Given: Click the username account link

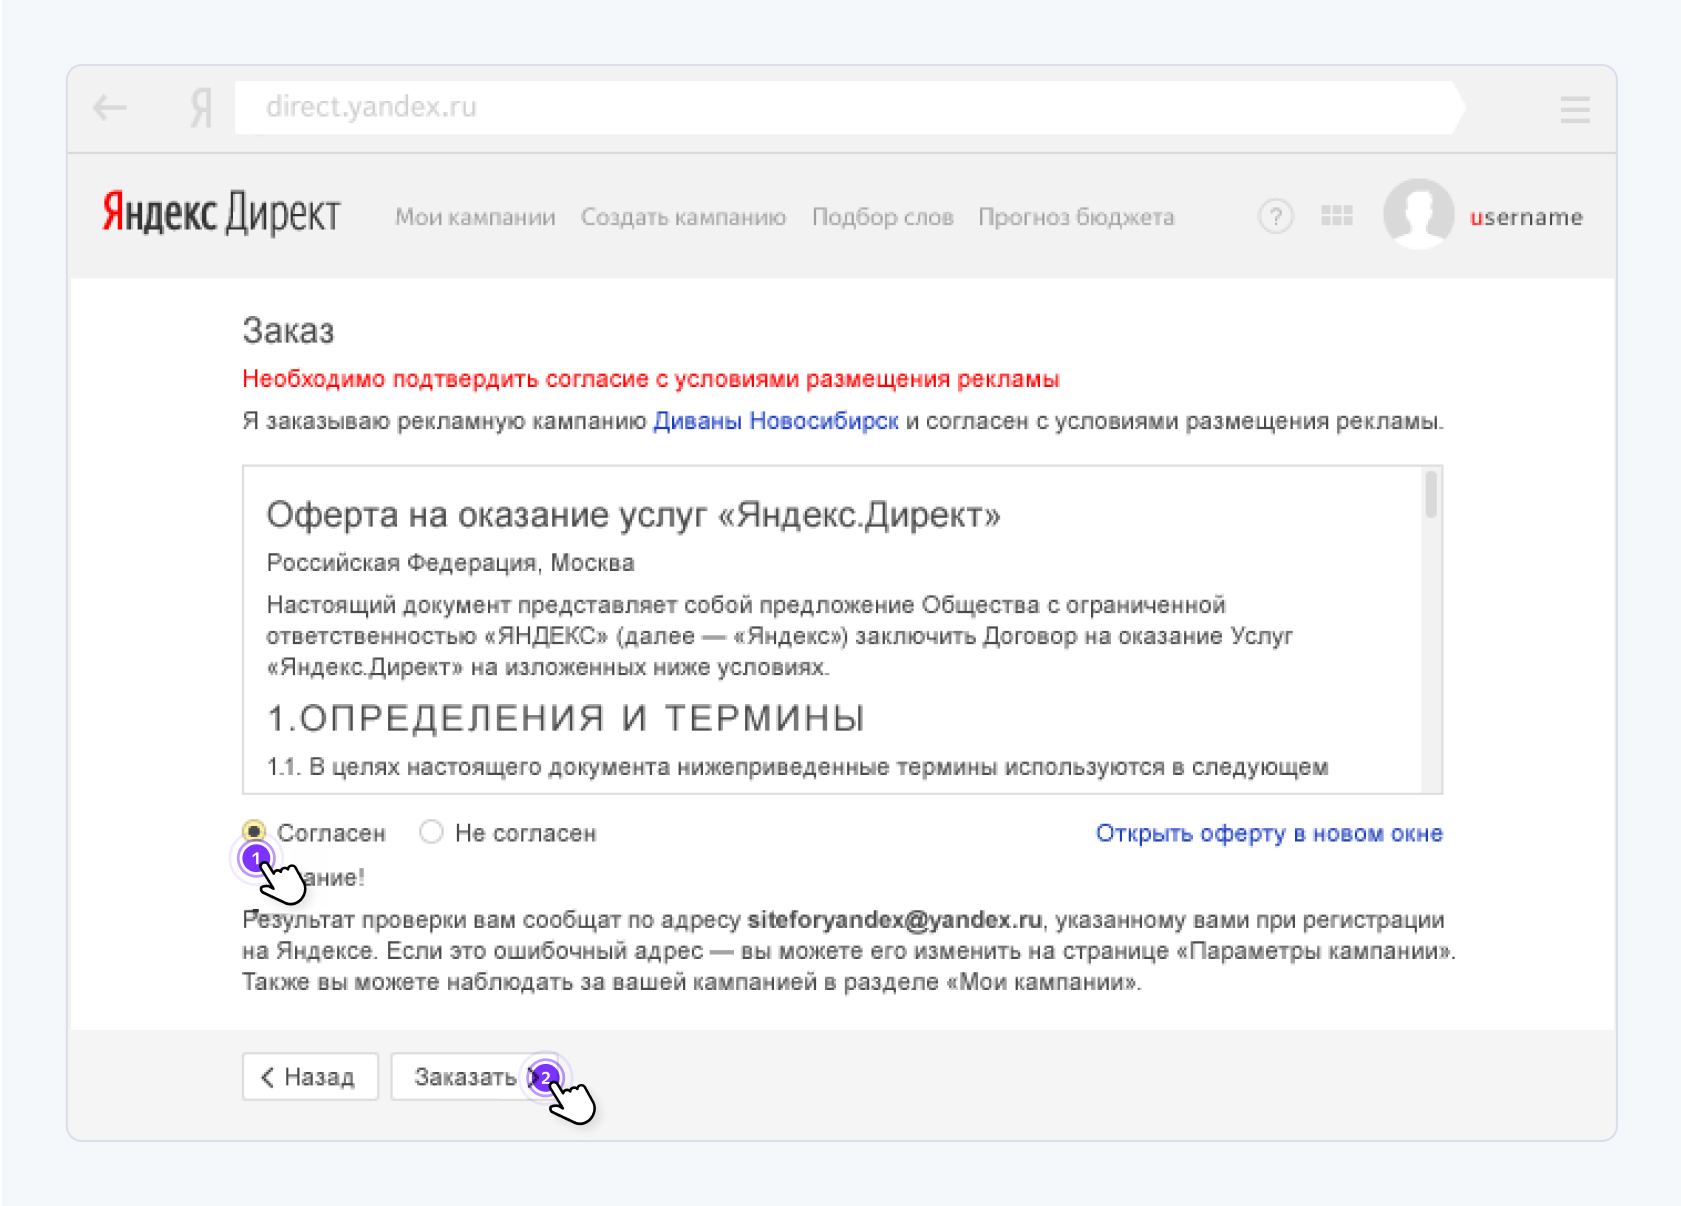Looking at the screenshot, I should click(1526, 217).
